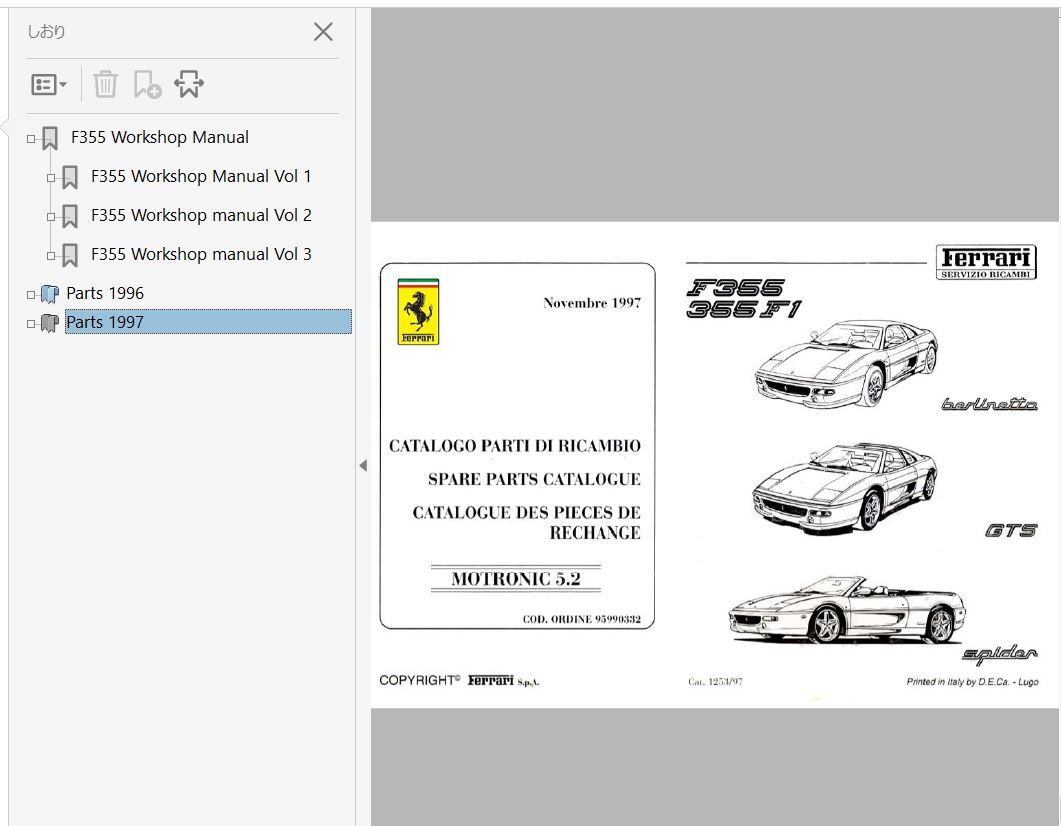This screenshot has height=826, width=1061.
Task: Click "Printed in Italy by D.E.Ca. - Lugo"
Action: [x=972, y=682]
